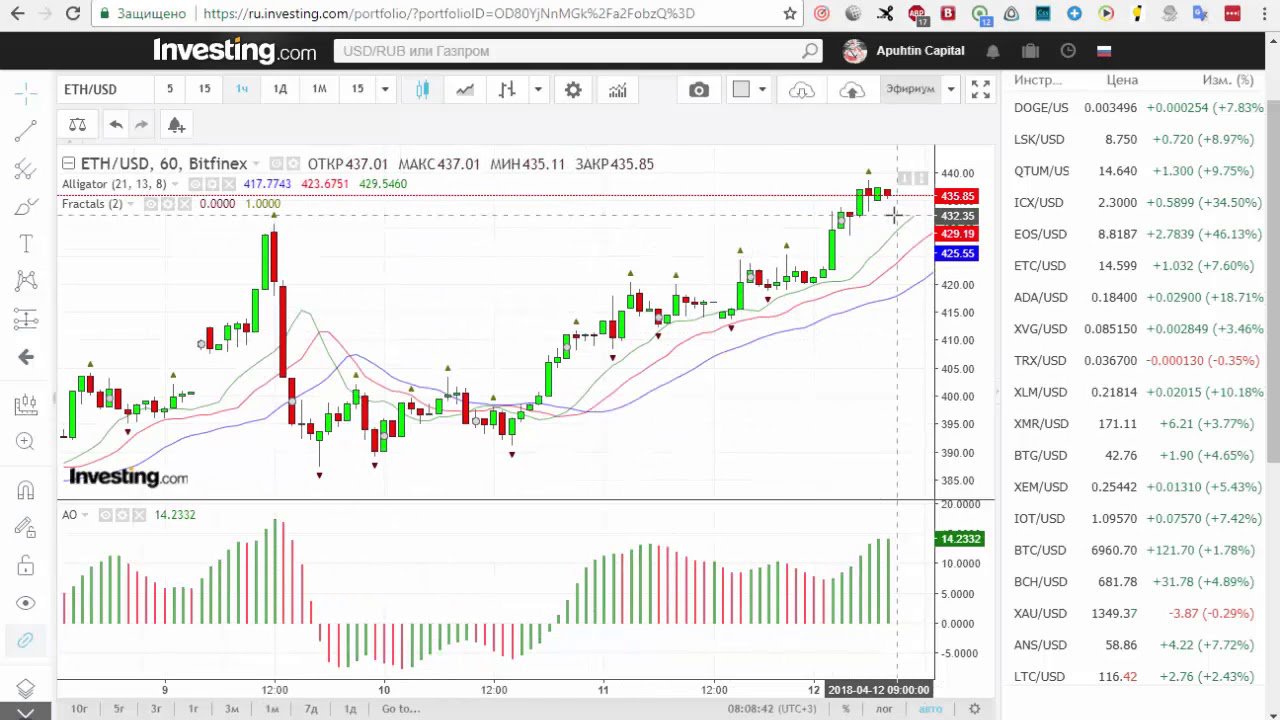Click the search field USD/RUB или Газпром
This screenshot has height=720, width=1280.
tap(578, 51)
